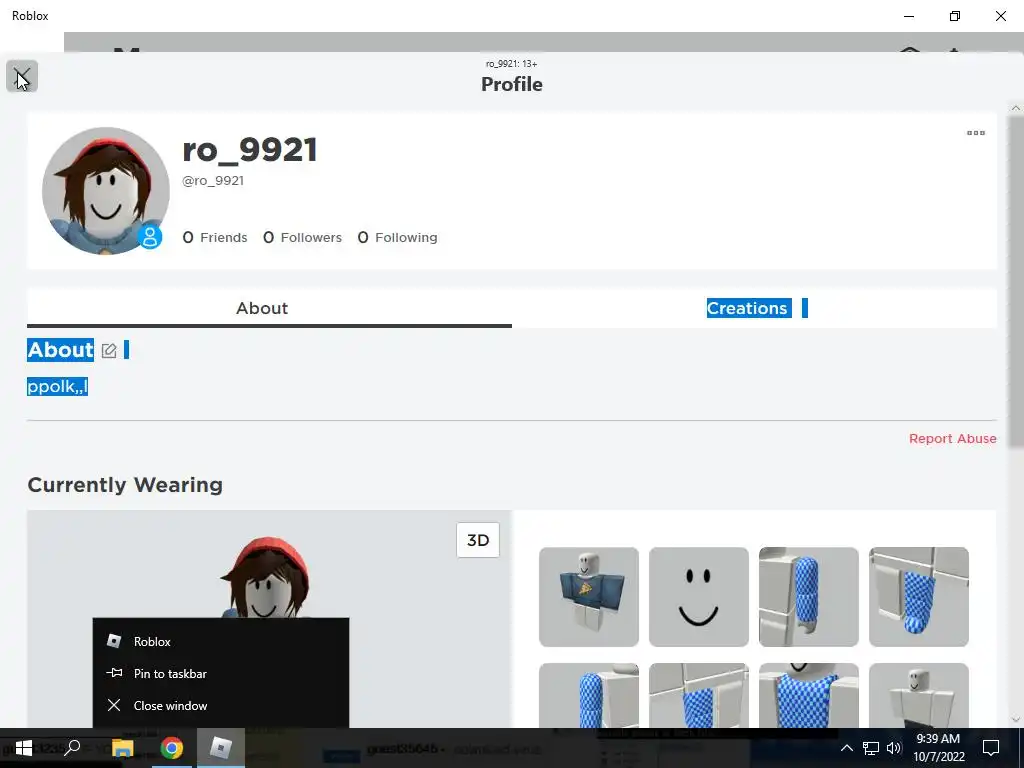Viewport: 1024px width, 768px height.
Task: Switch to the Creations tab
Action: pyautogui.click(x=754, y=308)
